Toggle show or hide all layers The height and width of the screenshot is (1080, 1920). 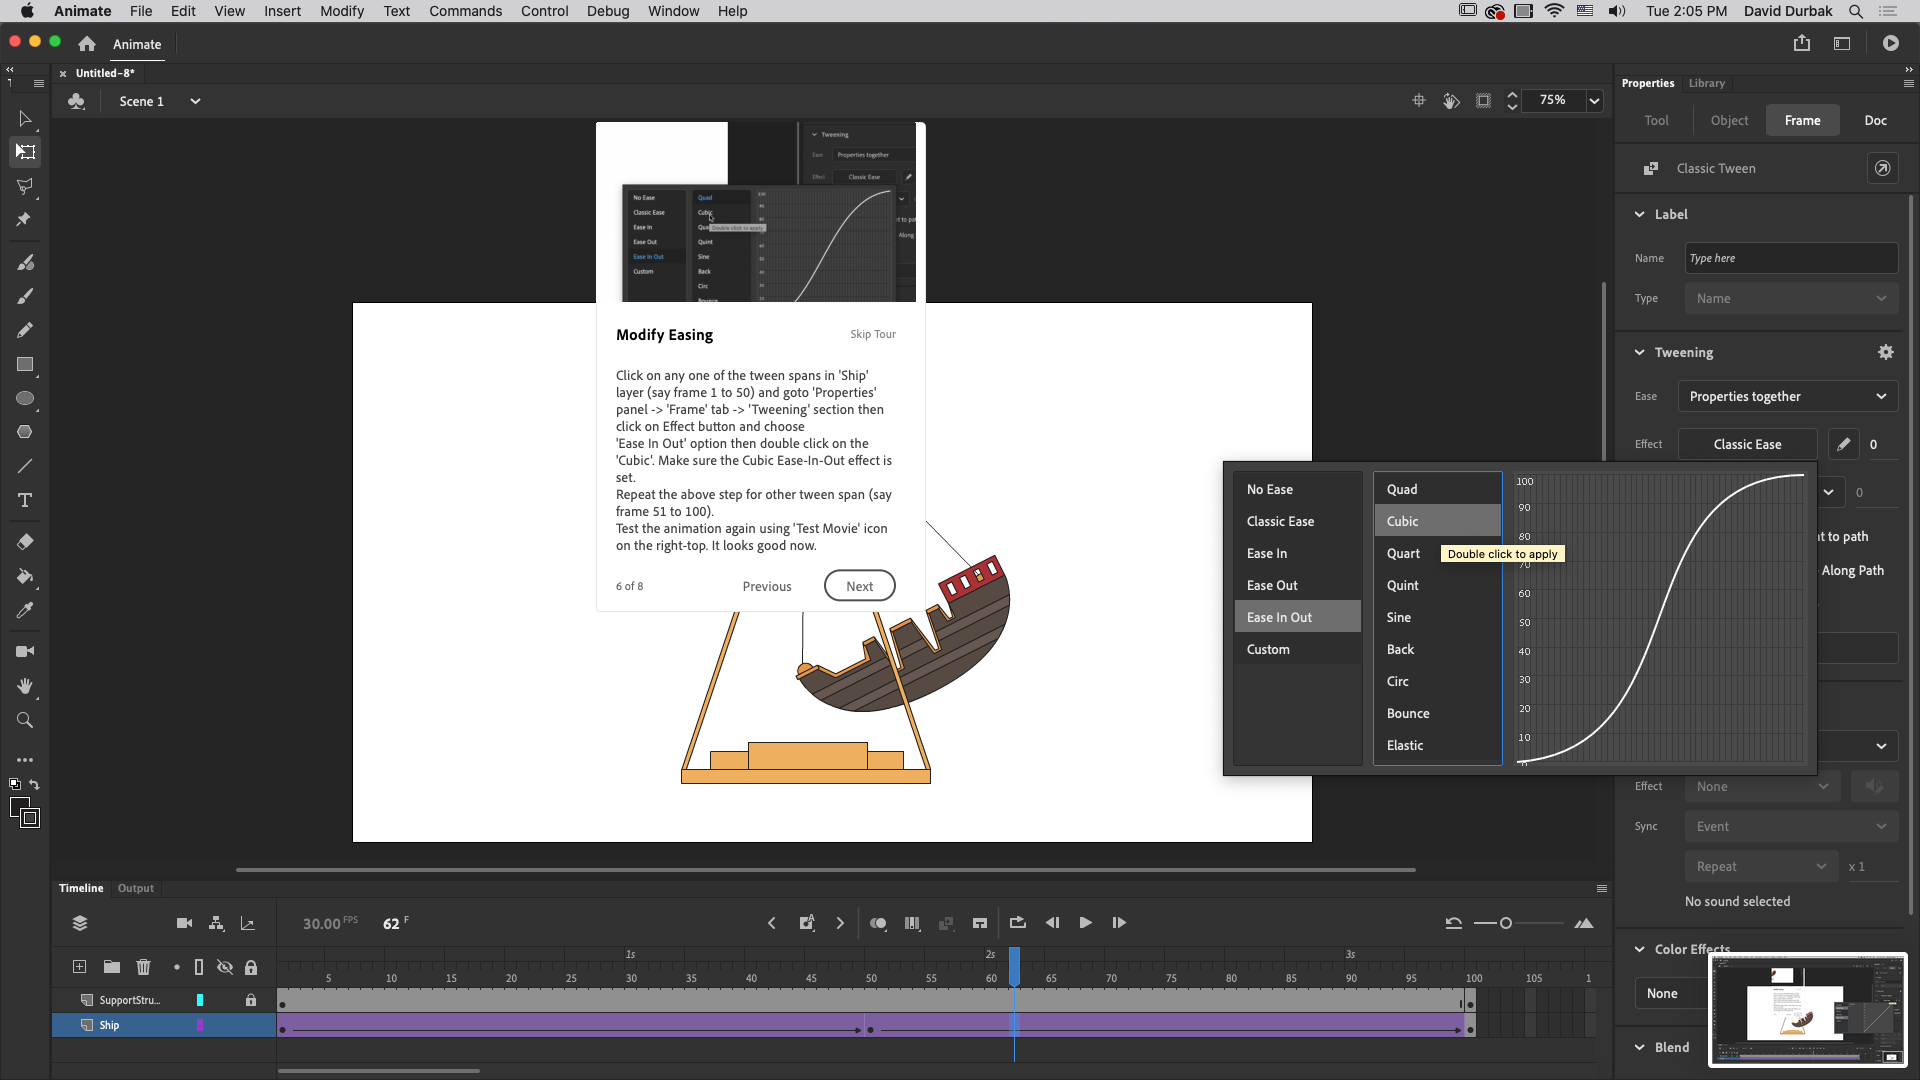[225, 967]
